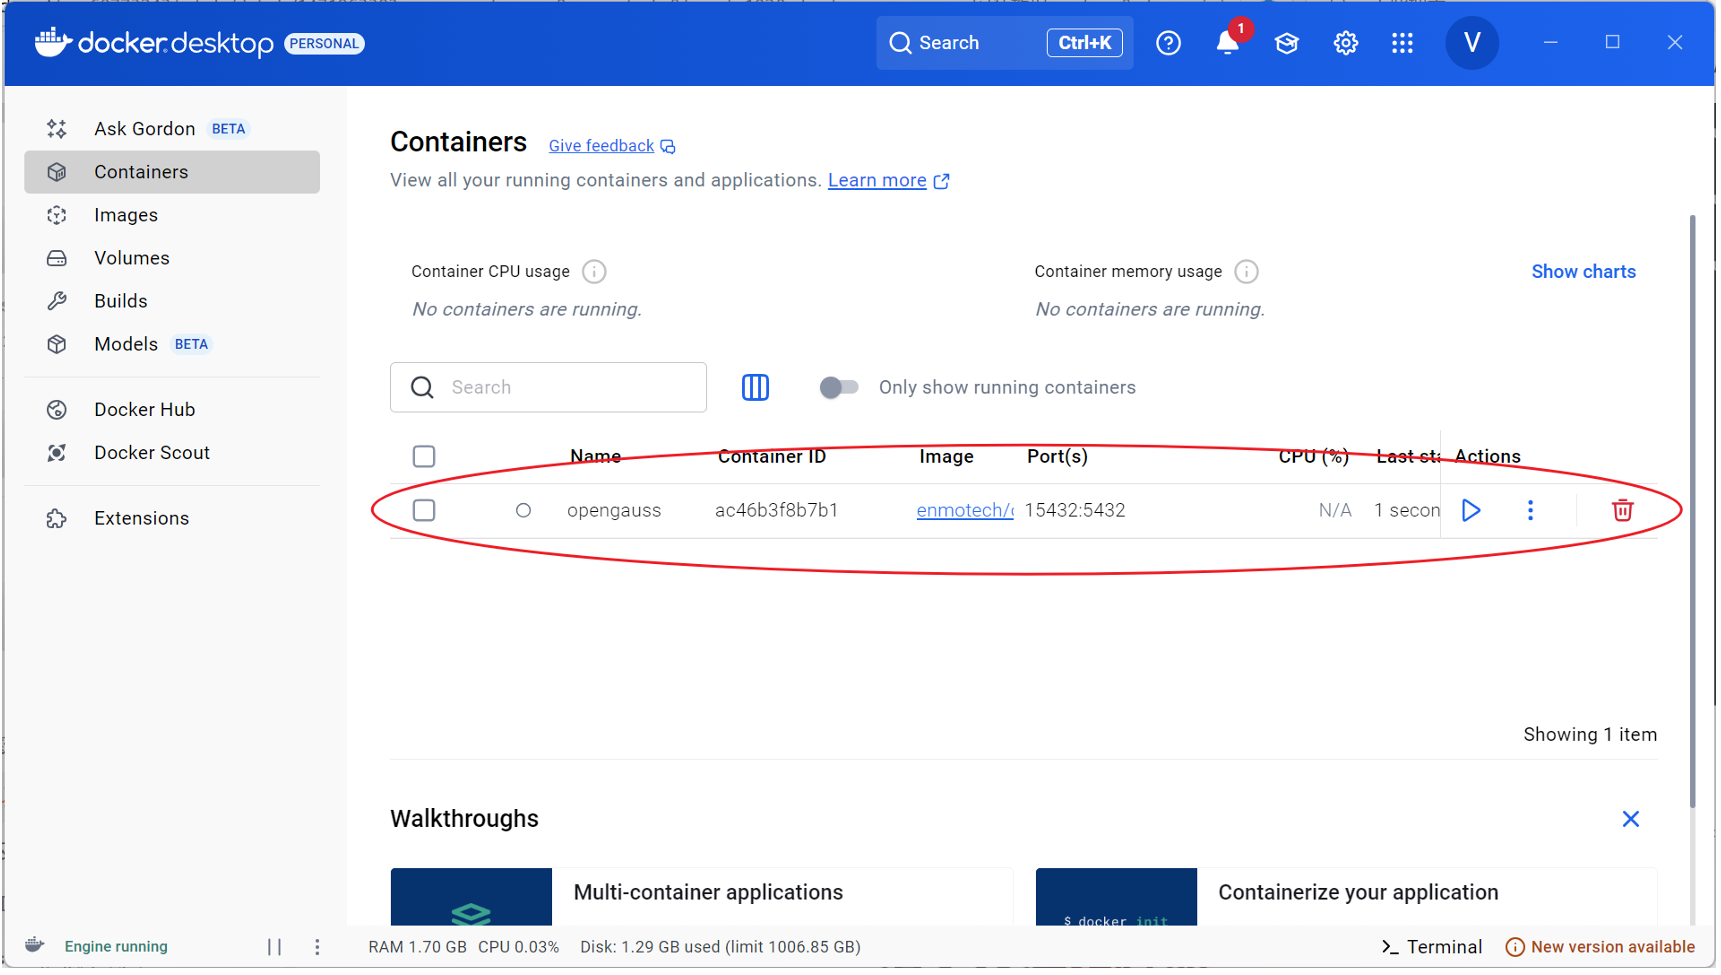
Task: Open Multi-container applications walkthrough
Action: [702, 897]
